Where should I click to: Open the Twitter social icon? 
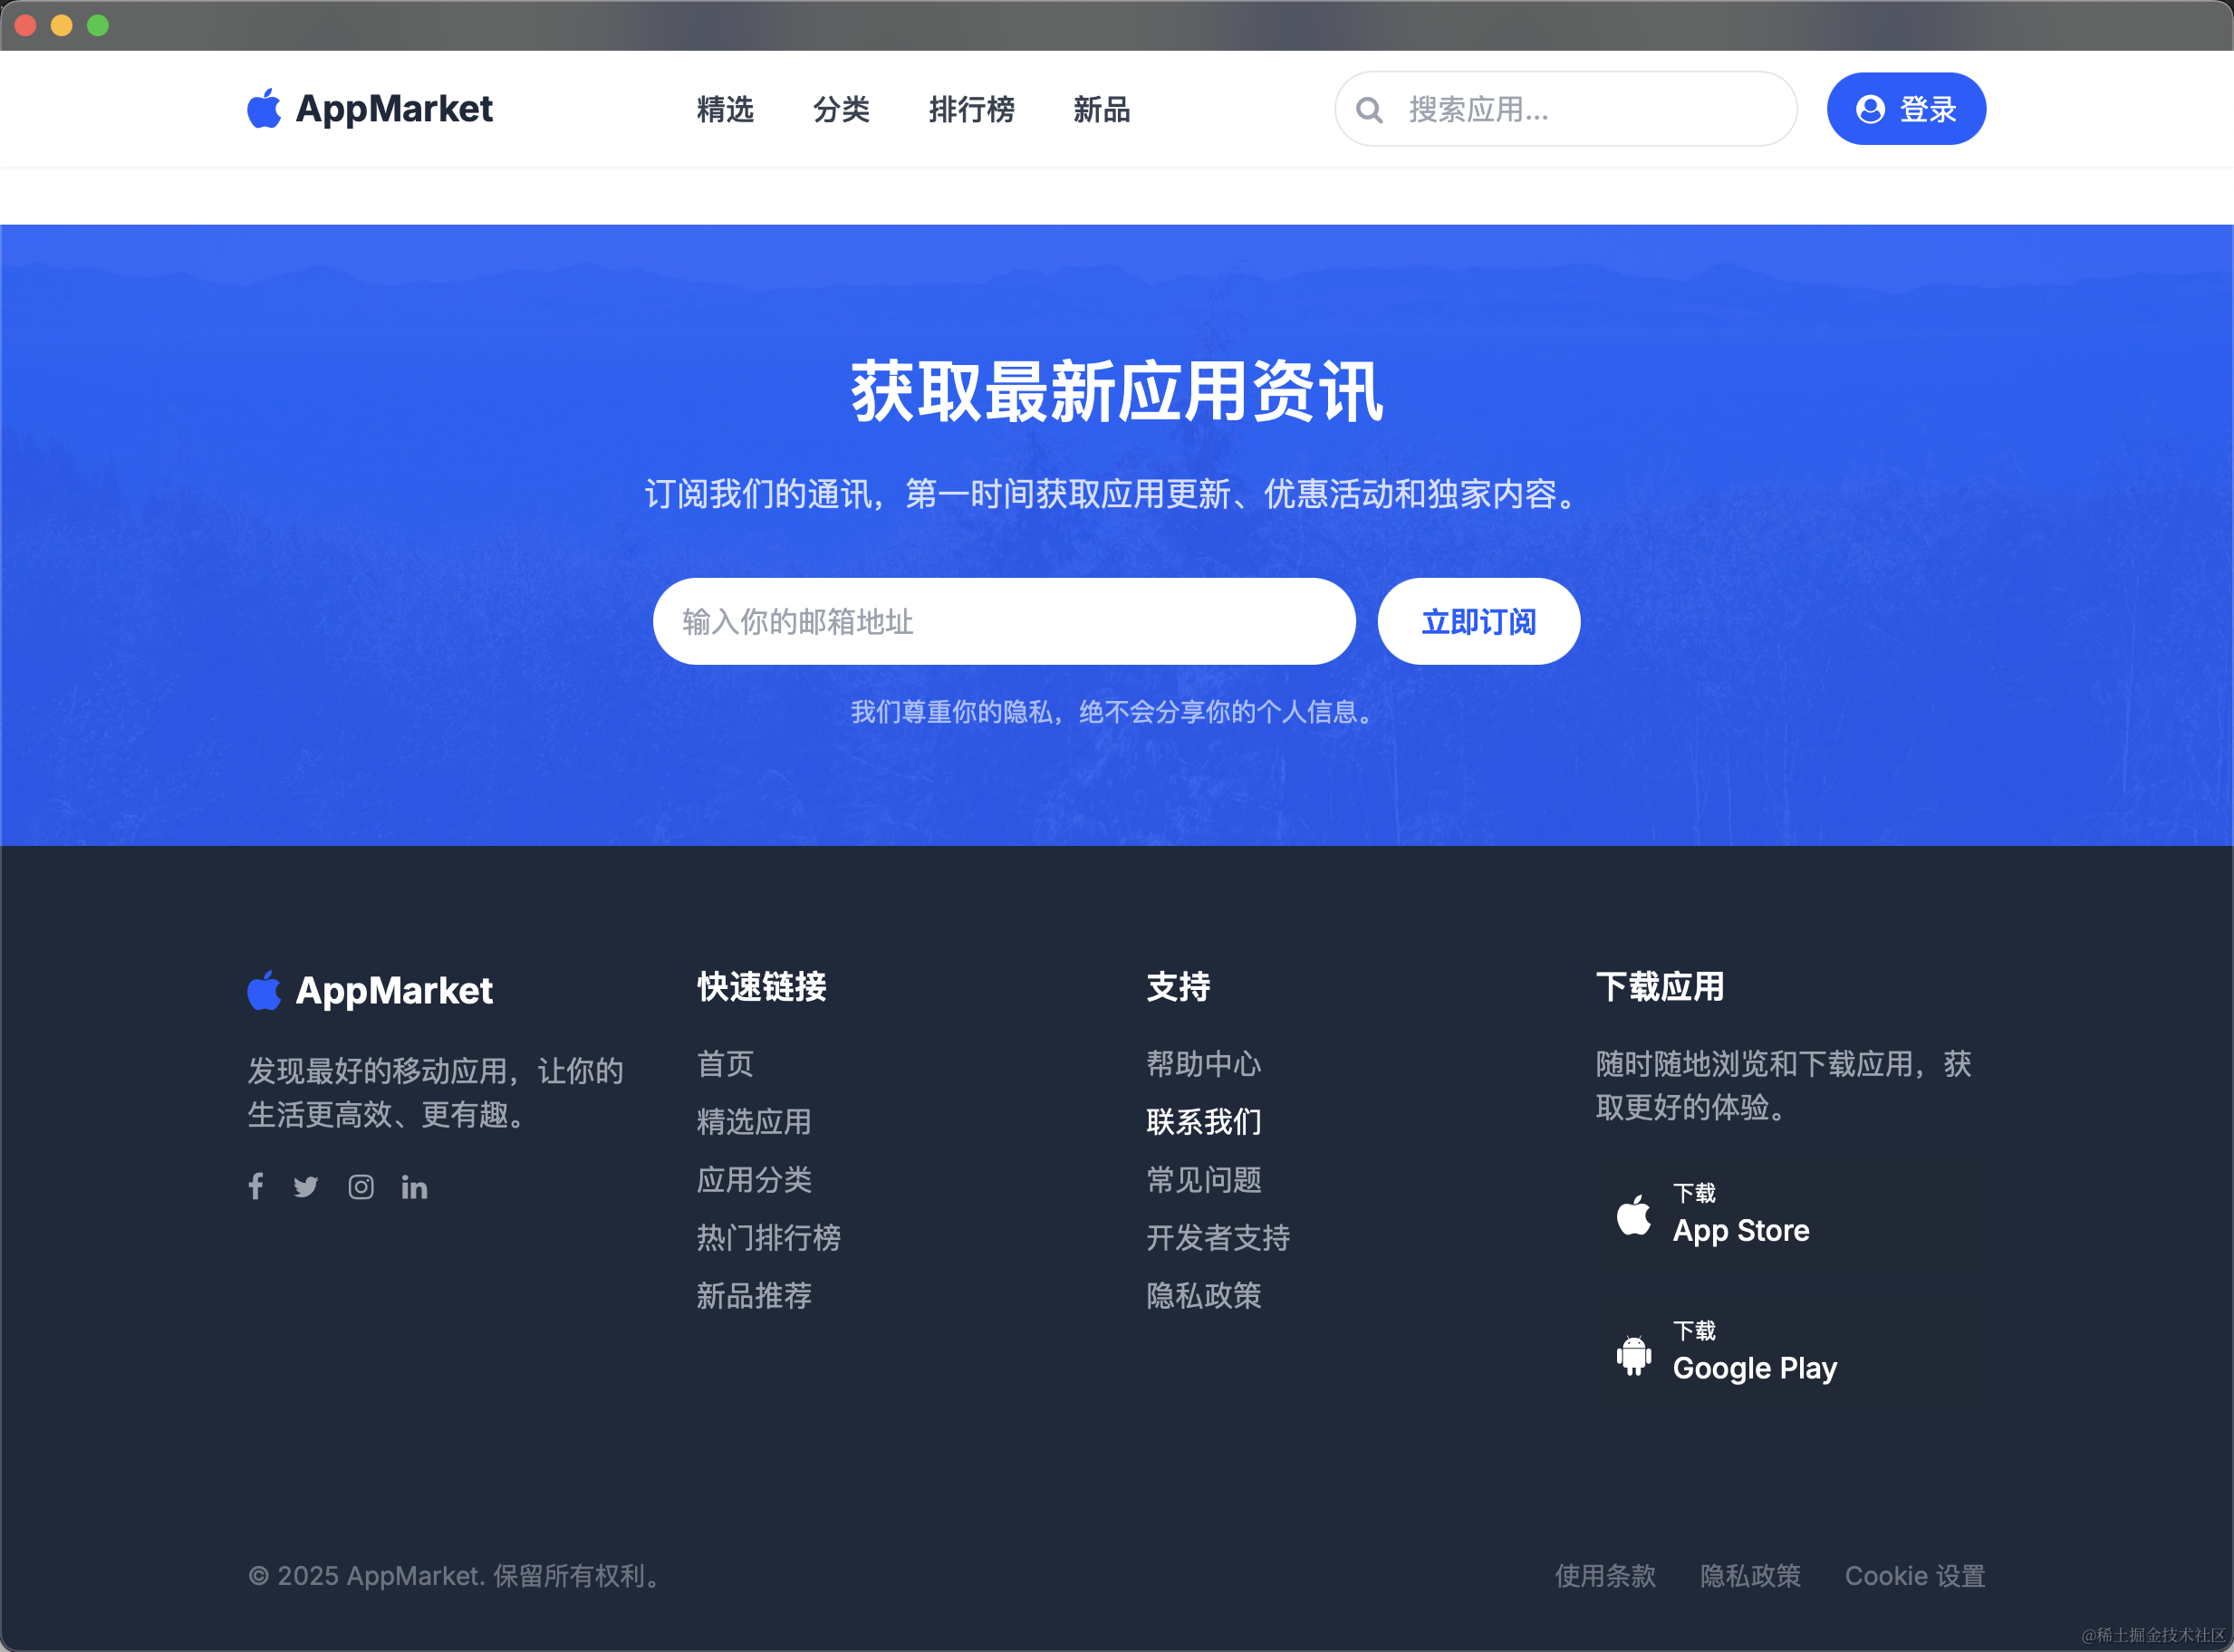[306, 1186]
